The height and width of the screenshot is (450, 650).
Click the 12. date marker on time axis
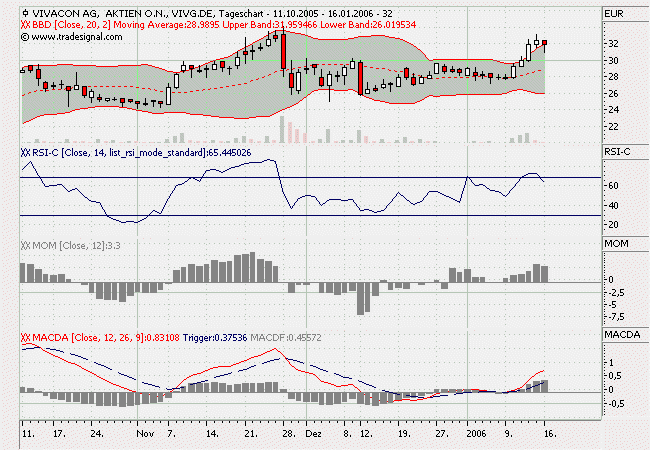366,434
